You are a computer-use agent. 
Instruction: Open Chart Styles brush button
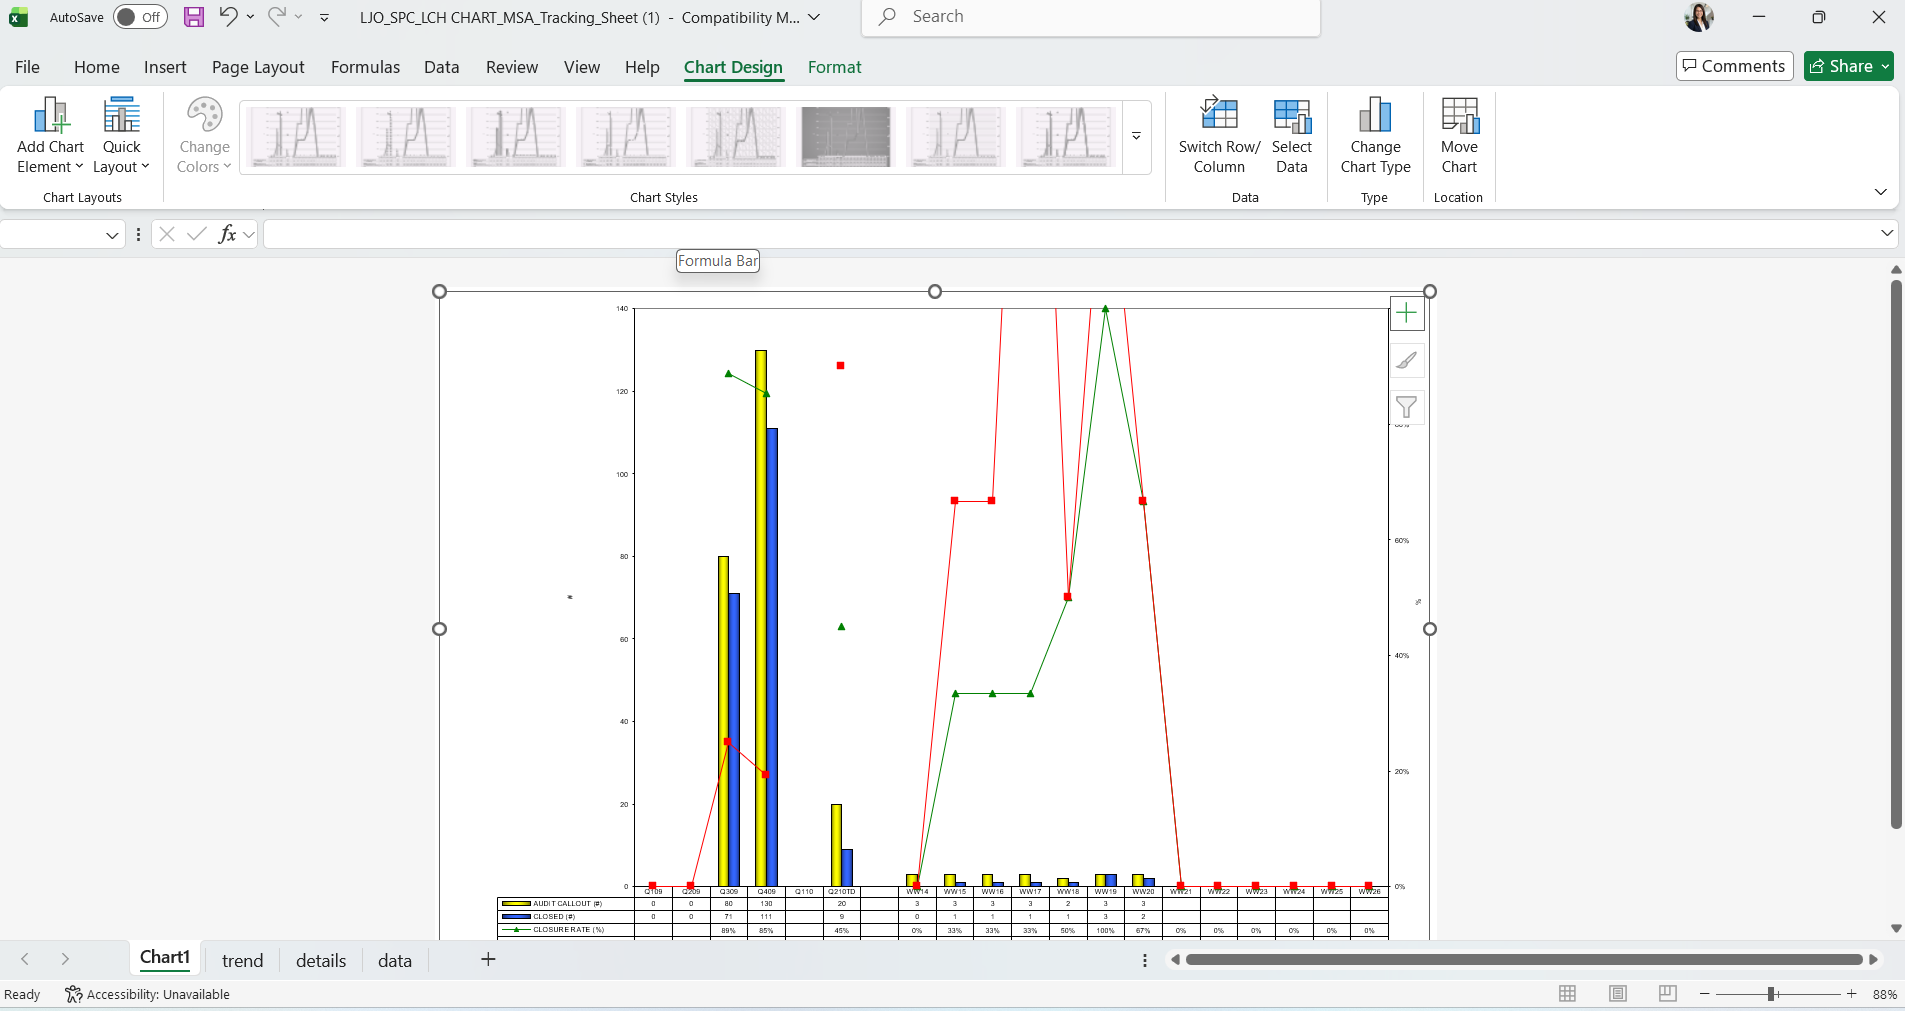pyautogui.click(x=1407, y=360)
